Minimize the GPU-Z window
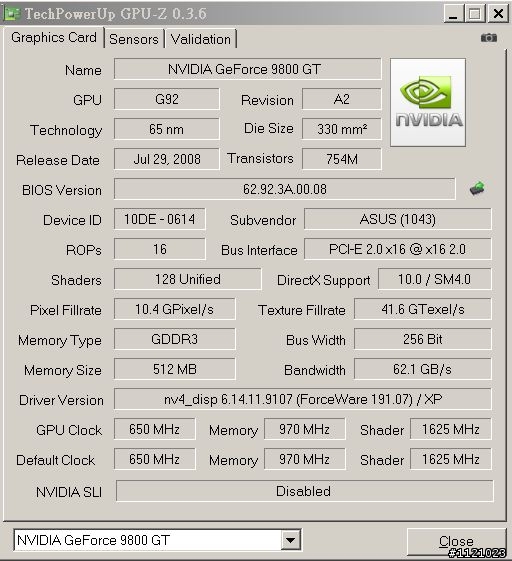The height and width of the screenshot is (561, 512). pyautogui.click(x=453, y=14)
